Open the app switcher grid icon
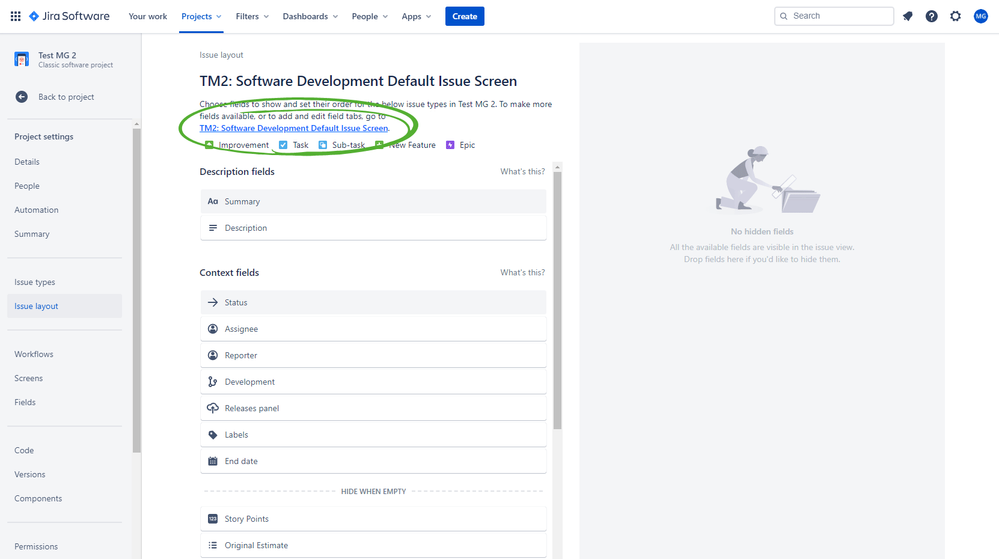The image size is (999, 559). 15,16
